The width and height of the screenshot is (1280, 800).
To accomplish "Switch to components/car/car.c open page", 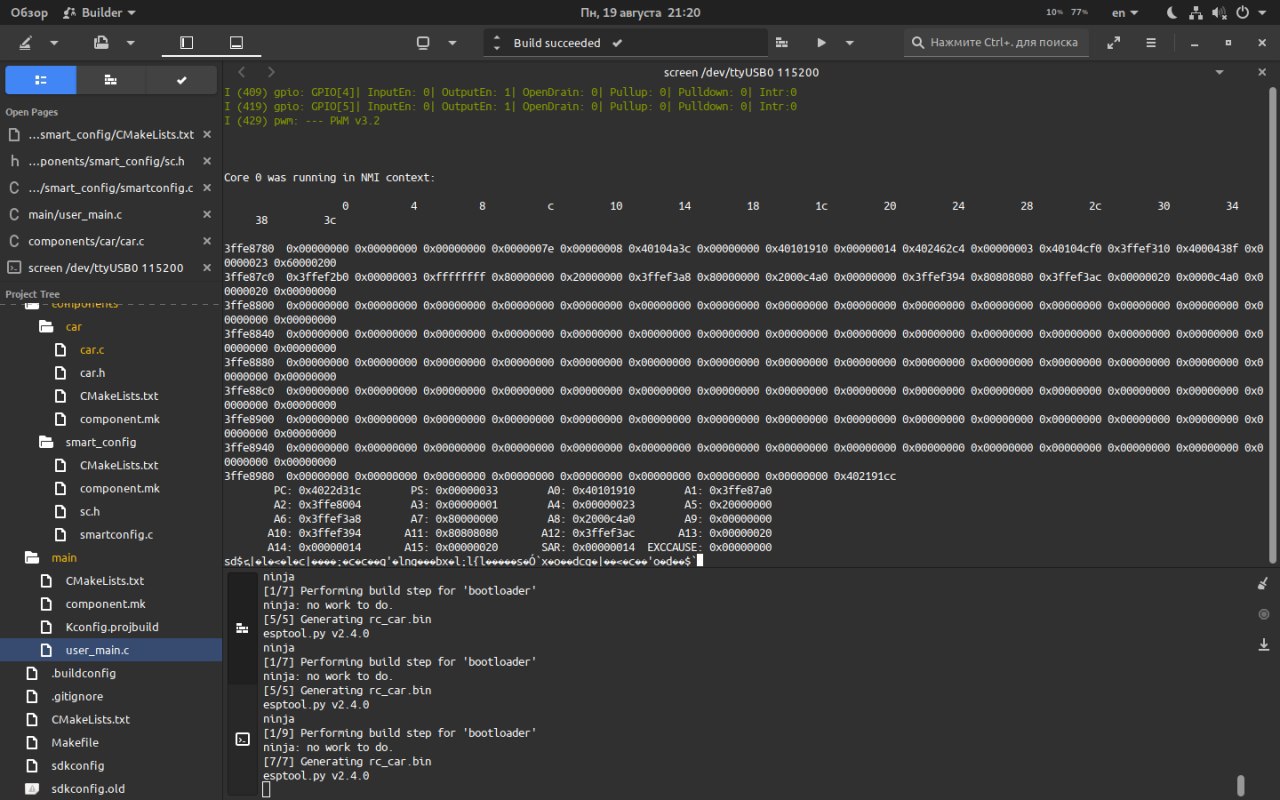I will [86, 241].
